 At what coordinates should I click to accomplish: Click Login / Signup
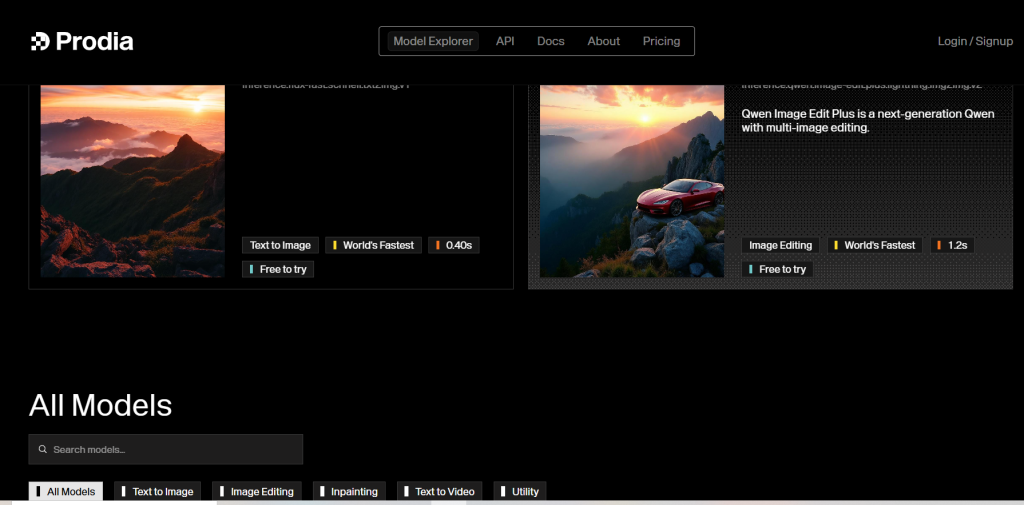975,41
